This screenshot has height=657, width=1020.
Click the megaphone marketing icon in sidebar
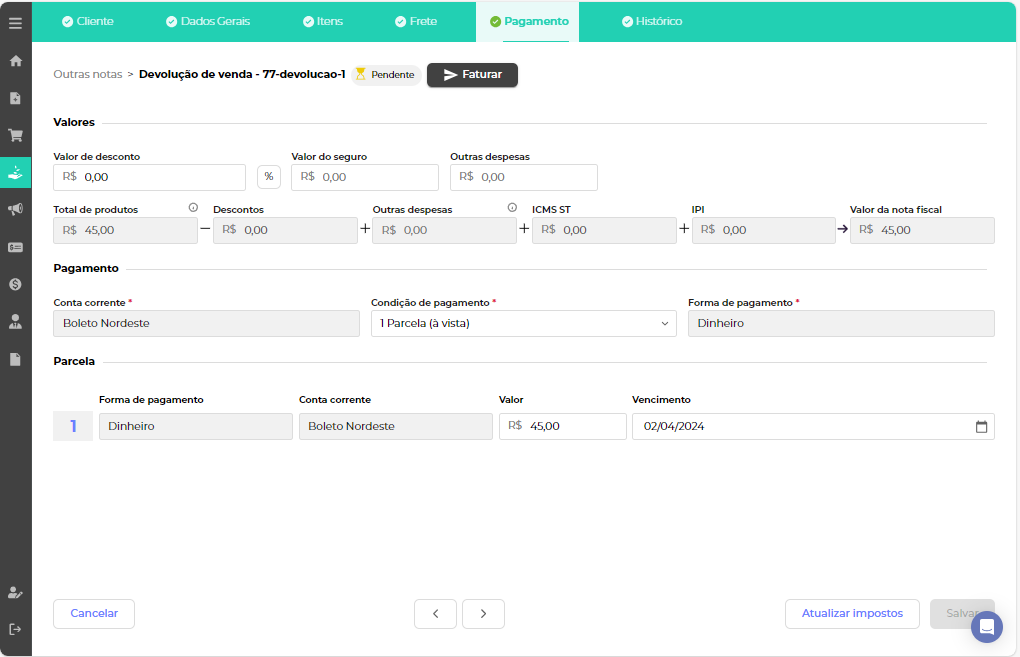coord(15,209)
